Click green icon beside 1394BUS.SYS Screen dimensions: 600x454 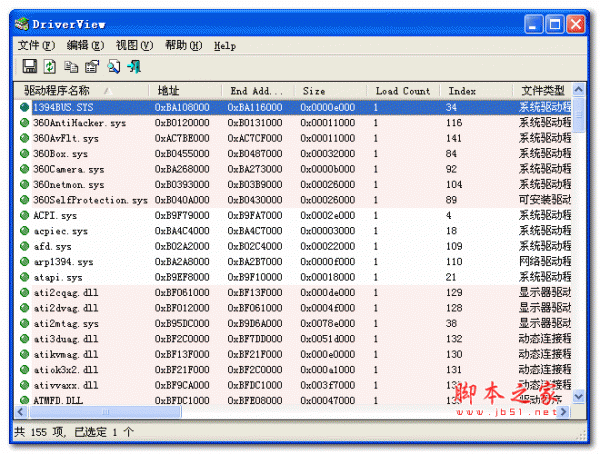[24, 107]
